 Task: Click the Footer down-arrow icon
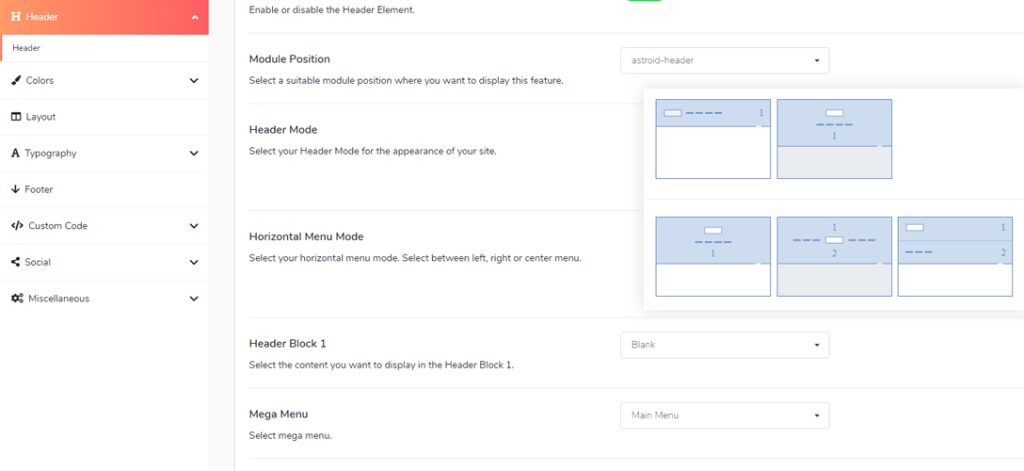[x=16, y=189]
